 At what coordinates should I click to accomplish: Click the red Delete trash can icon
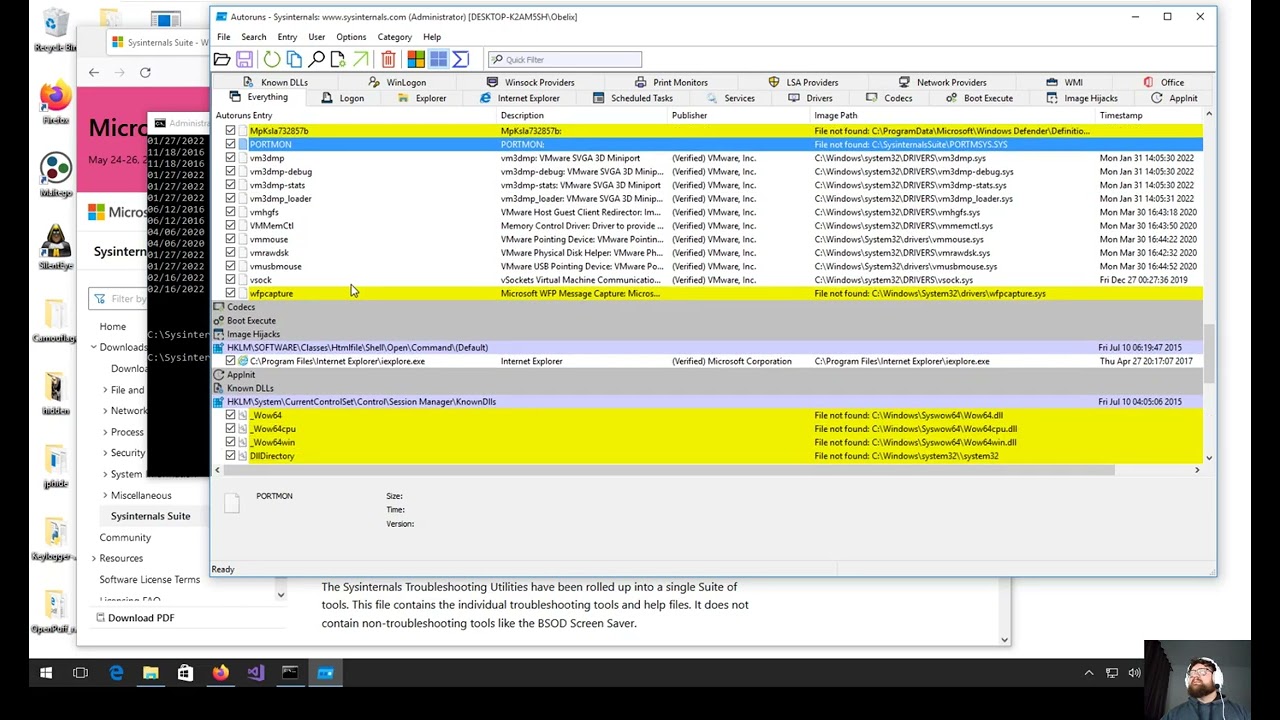(388, 60)
